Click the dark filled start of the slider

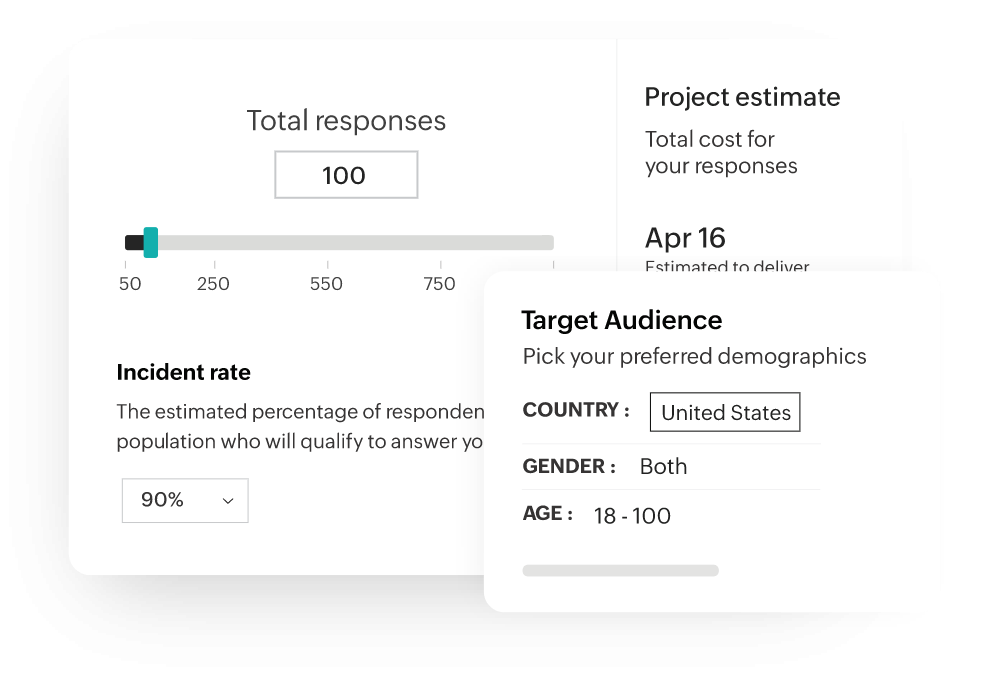133,242
